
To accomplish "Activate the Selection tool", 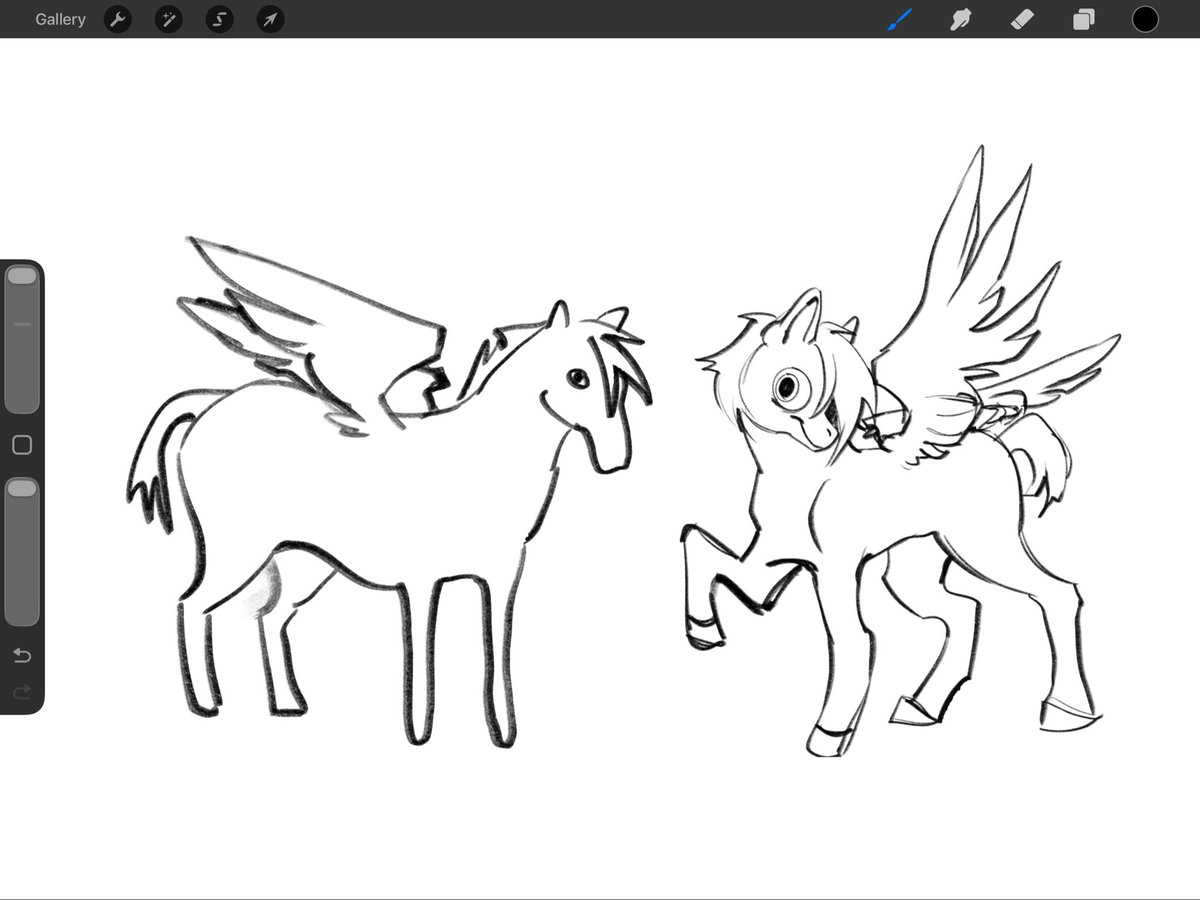I will point(219,19).
